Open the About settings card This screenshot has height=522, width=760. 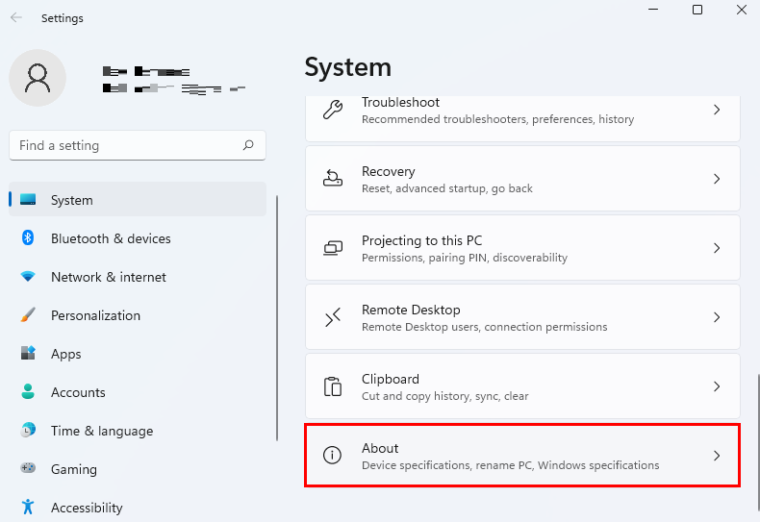[522, 455]
